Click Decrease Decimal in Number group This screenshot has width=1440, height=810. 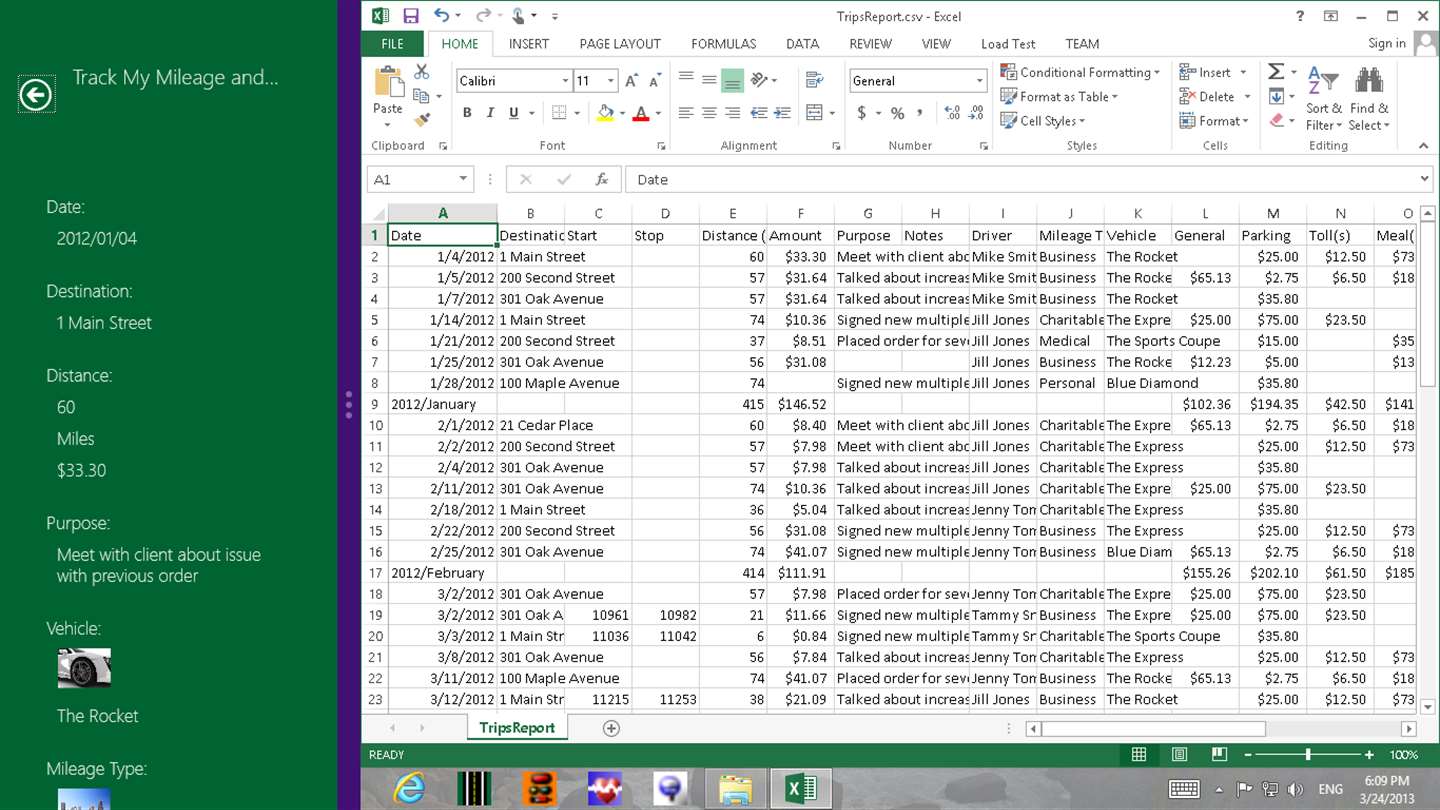[x=977, y=113]
